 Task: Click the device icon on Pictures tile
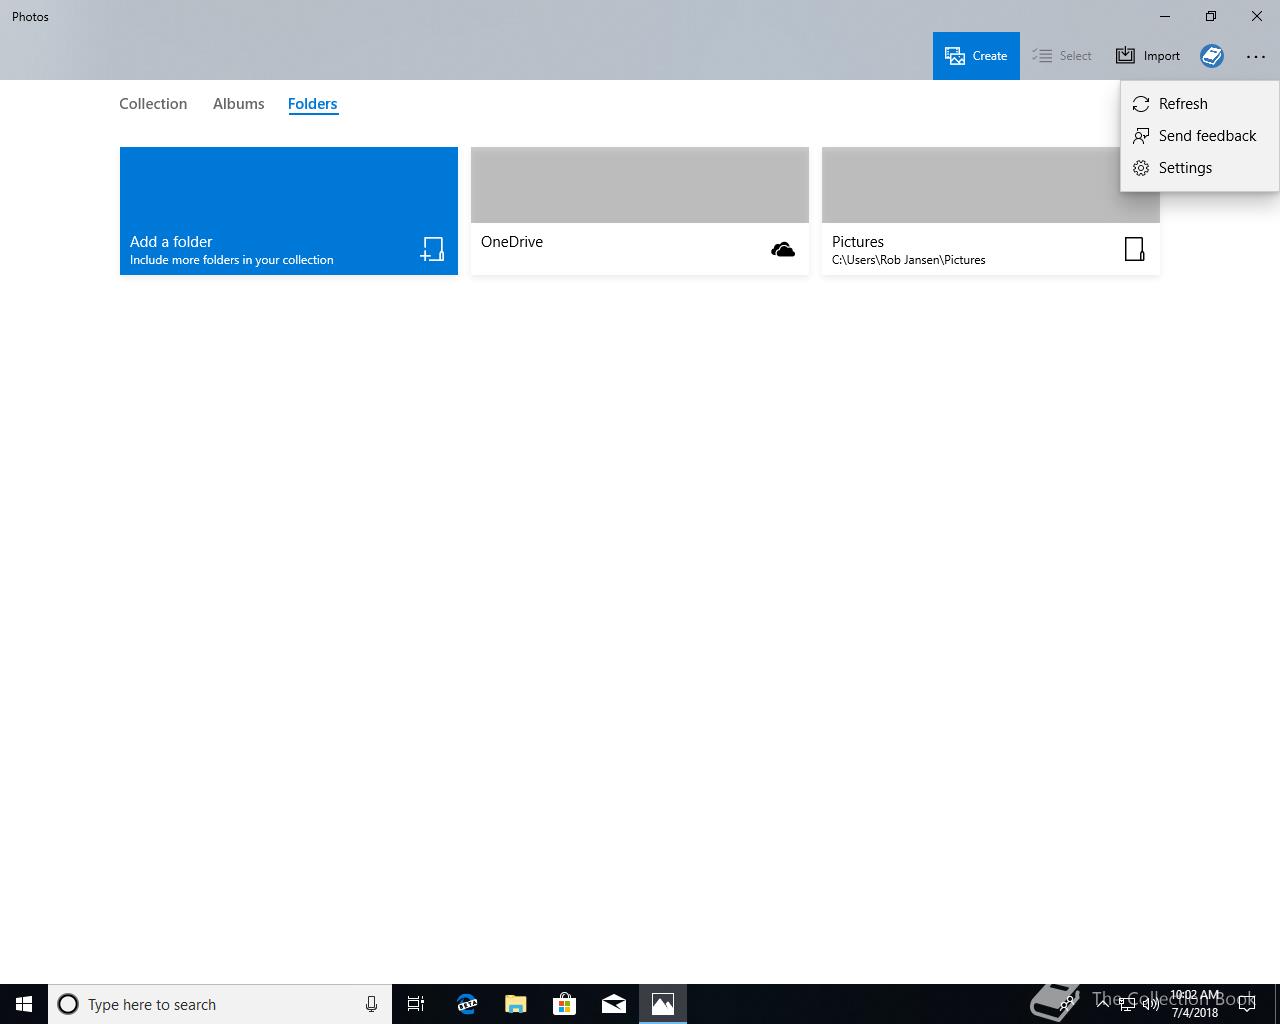1134,249
